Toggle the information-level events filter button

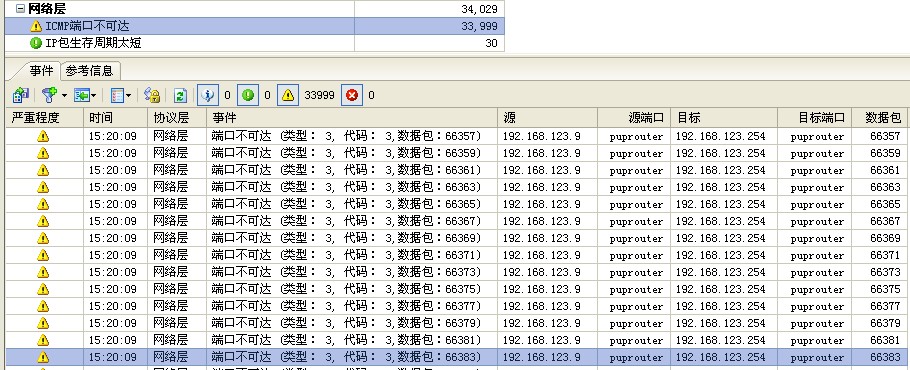tap(208, 95)
